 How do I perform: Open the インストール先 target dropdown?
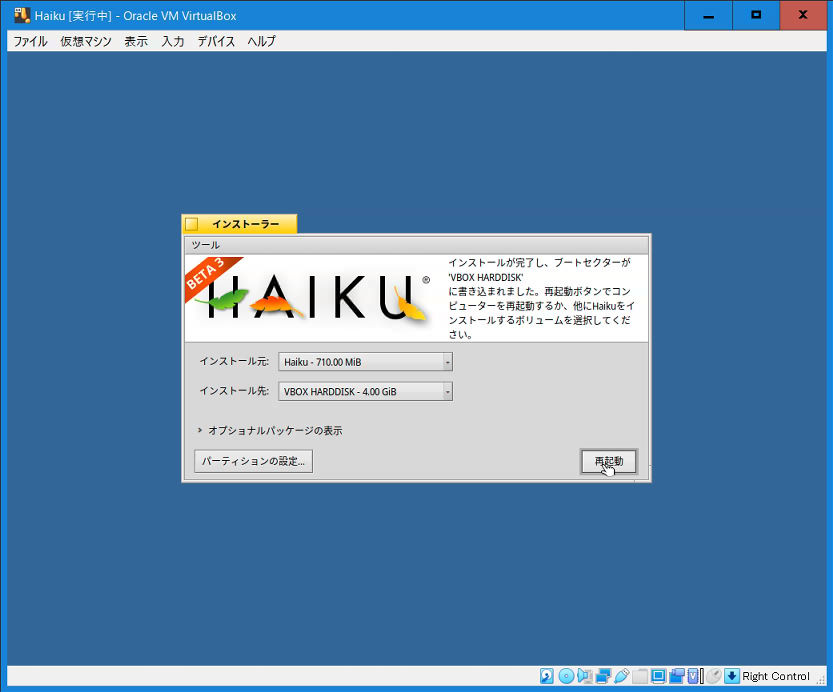pyautogui.click(x=366, y=391)
